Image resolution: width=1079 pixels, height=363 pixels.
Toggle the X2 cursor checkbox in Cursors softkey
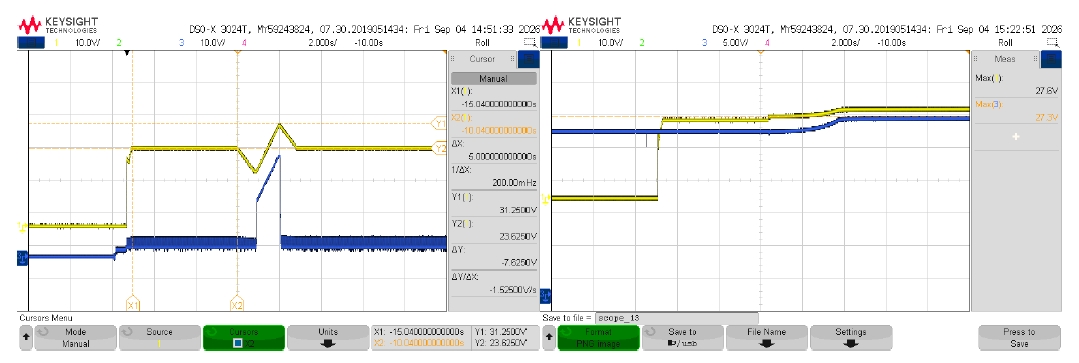[237, 343]
